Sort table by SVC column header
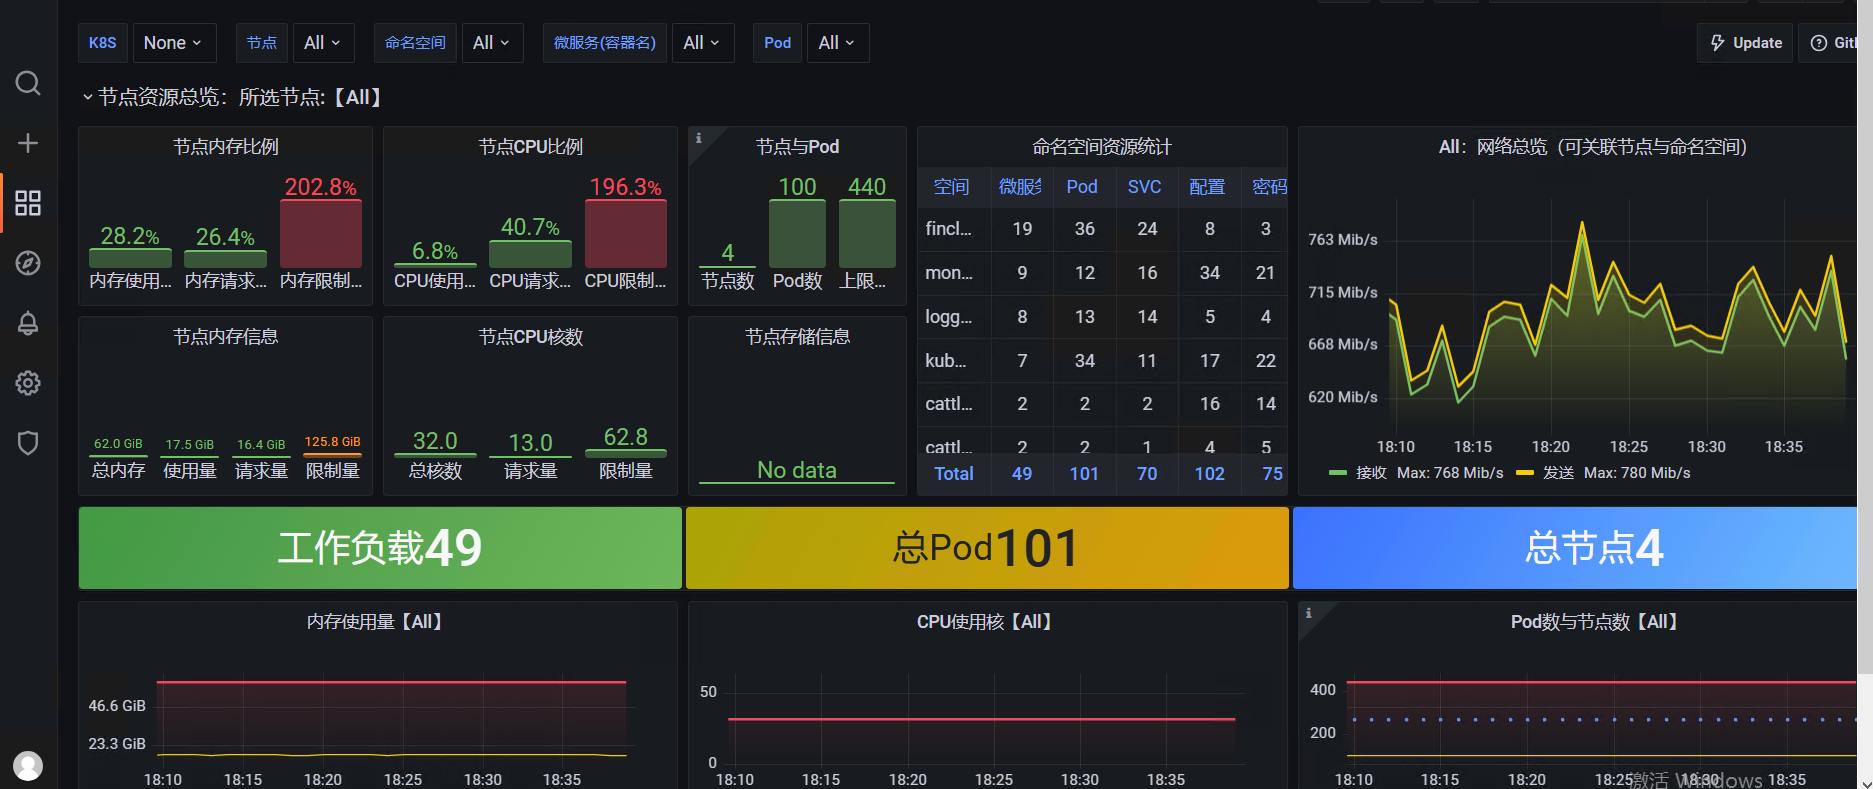Viewport: 1873px width, 789px height. tap(1145, 187)
